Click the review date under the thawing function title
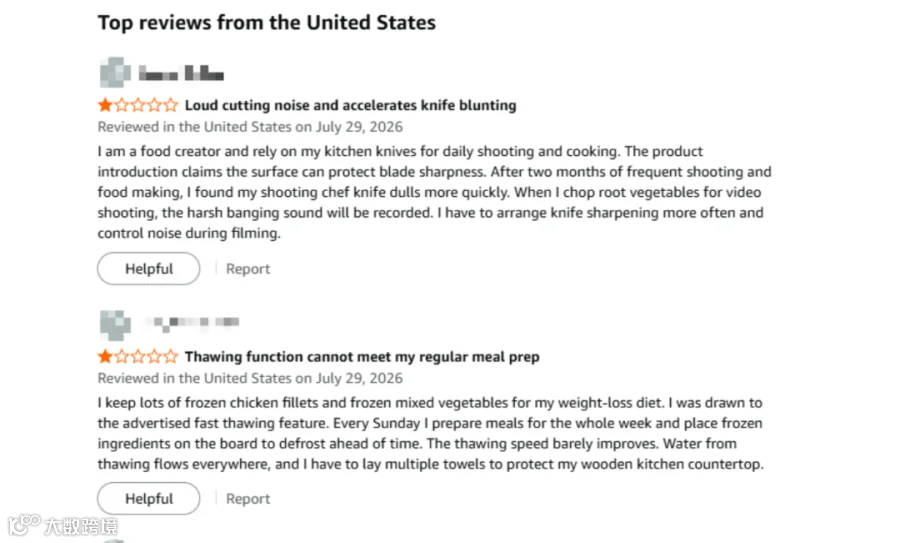This screenshot has width=900, height=543. [x=250, y=378]
